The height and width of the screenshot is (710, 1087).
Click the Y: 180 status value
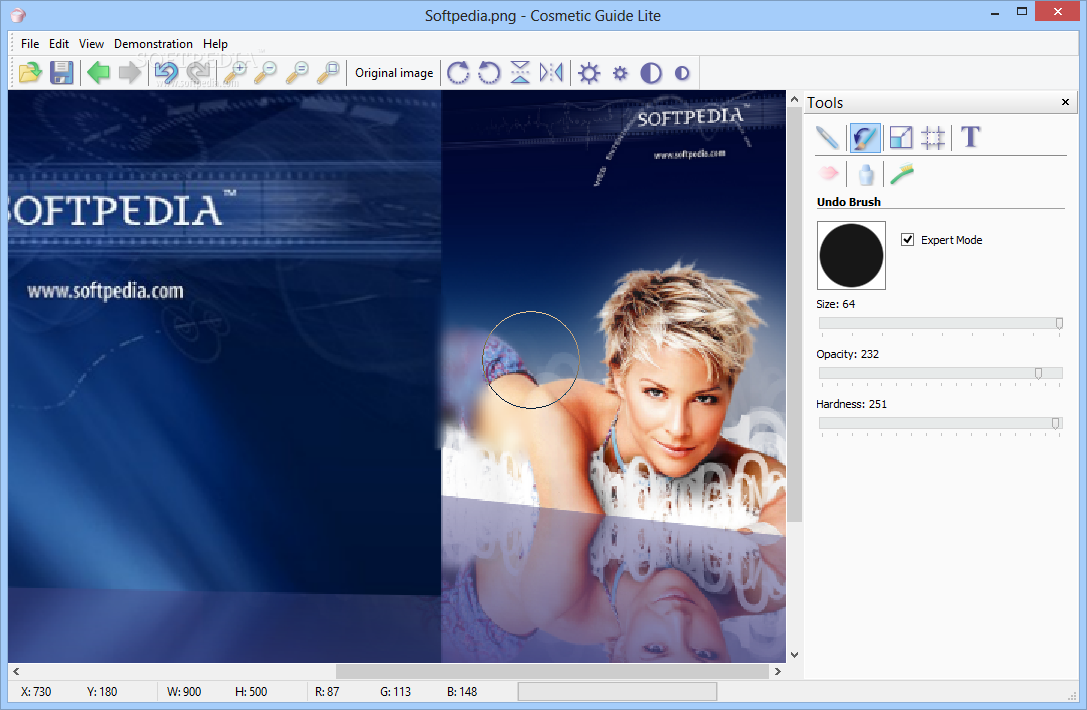(x=102, y=691)
